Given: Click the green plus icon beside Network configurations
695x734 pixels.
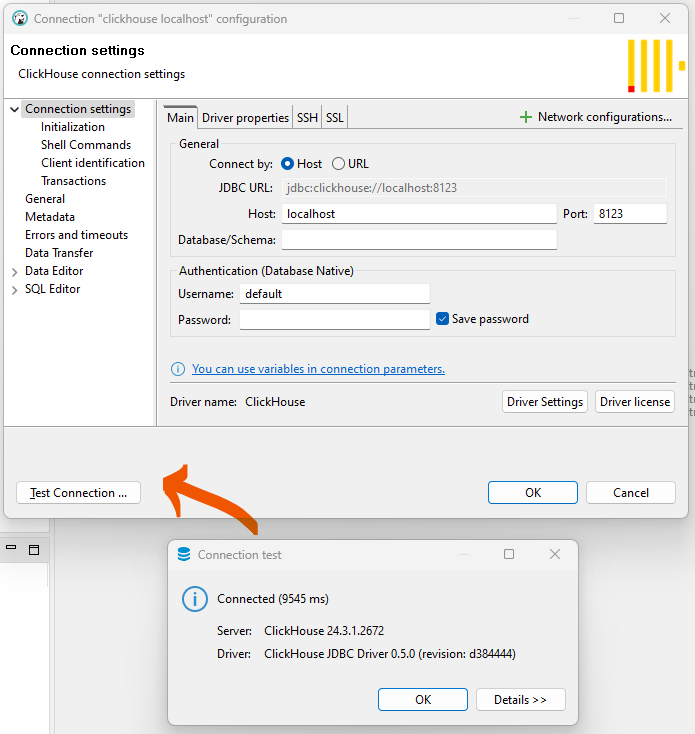Looking at the screenshot, I should click(526, 117).
